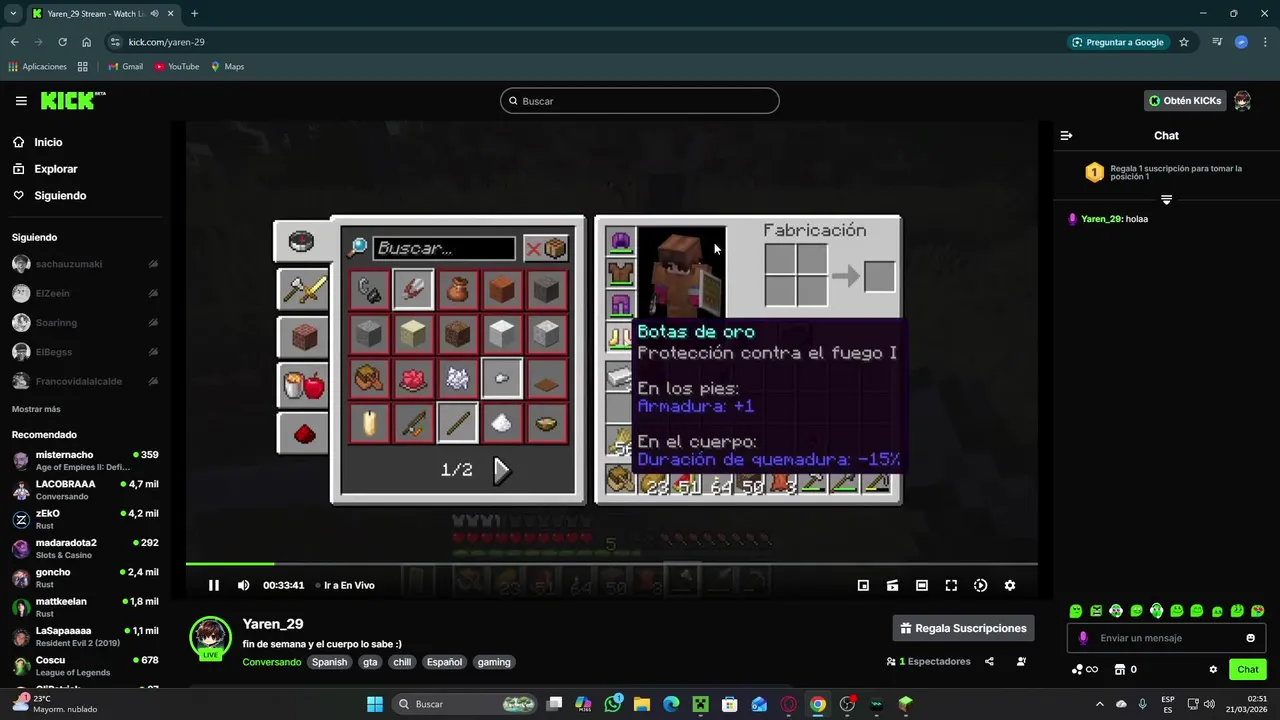This screenshot has width=1280, height=720.
Task: Enable mini player mode
Action: click(863, 585)
